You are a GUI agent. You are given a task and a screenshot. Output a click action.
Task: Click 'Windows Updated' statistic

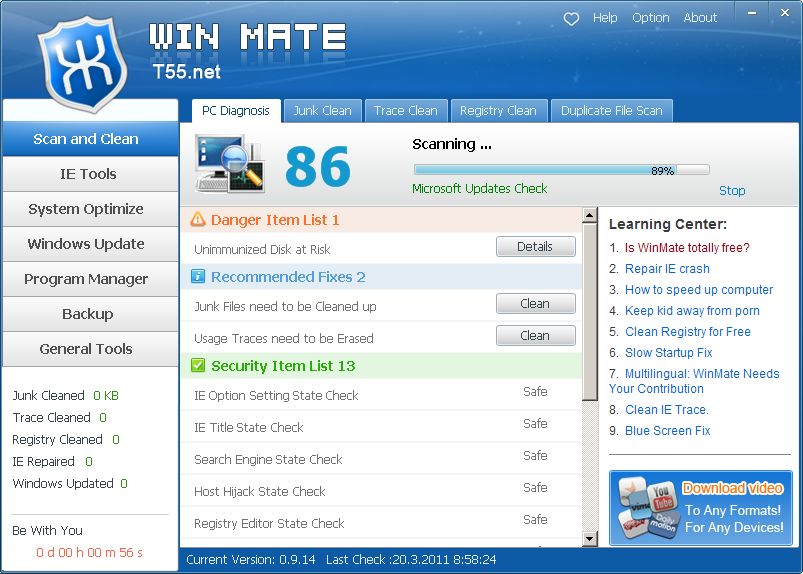70,483
